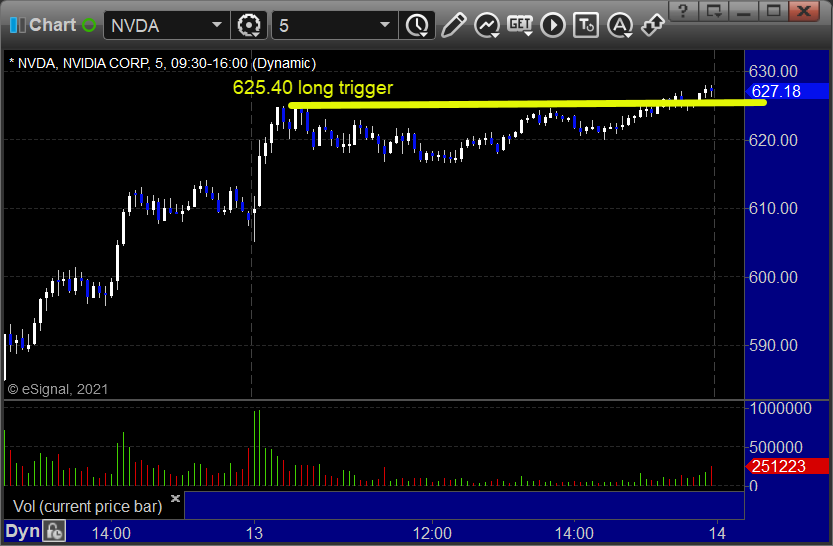The image size is (833, 546).
Task: Click the 630.00 price axis label
Action: click(773, 71)
